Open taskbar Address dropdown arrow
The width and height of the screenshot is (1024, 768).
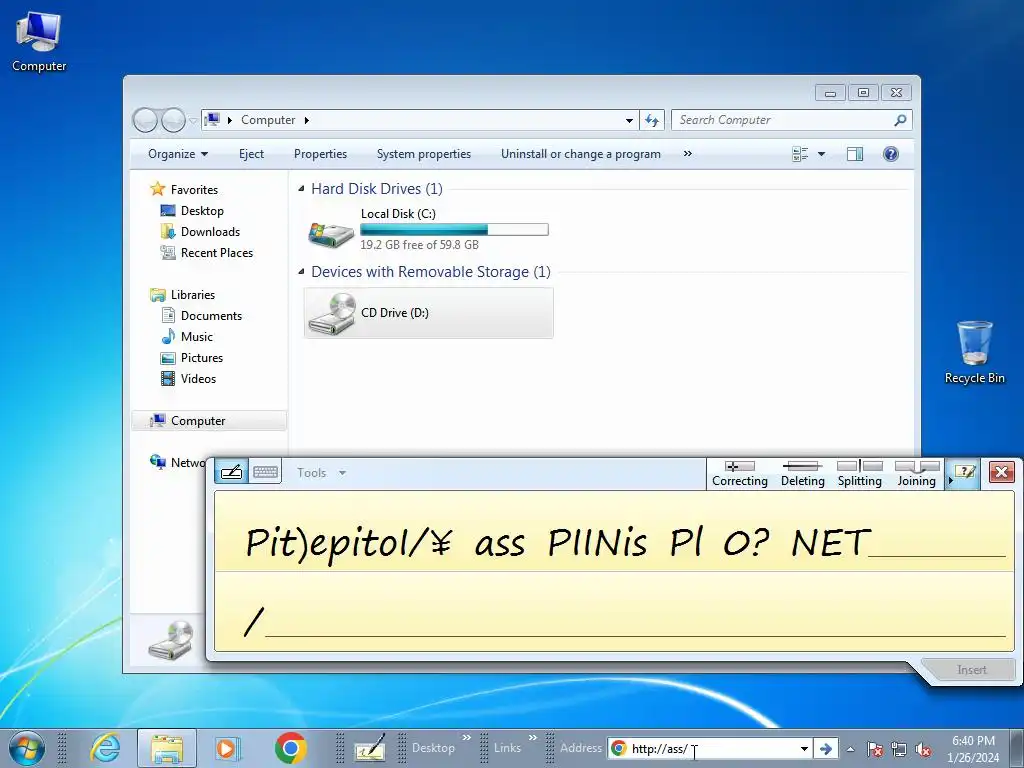804,749
